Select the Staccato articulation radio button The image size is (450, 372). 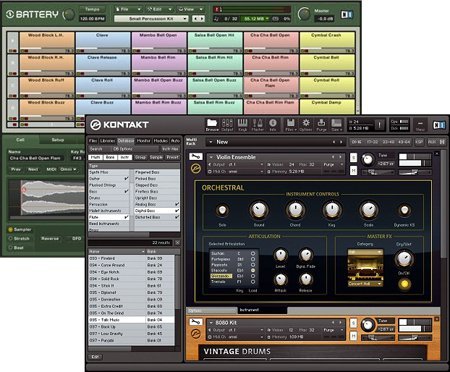(x=253, y=270)
